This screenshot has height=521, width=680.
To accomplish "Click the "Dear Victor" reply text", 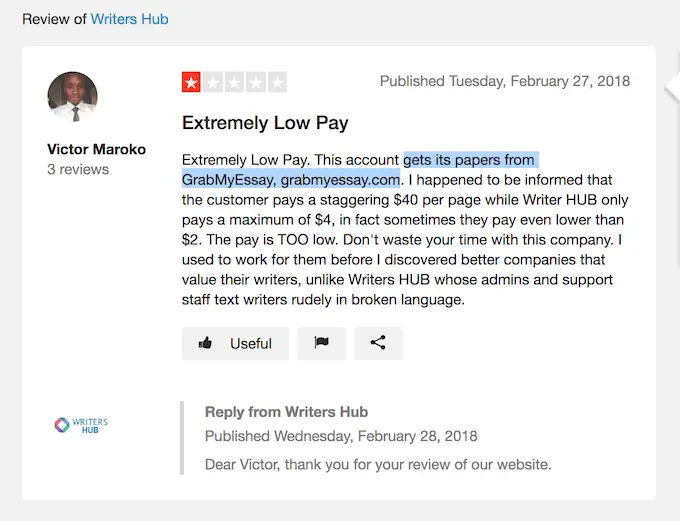I will click(378, 464).
